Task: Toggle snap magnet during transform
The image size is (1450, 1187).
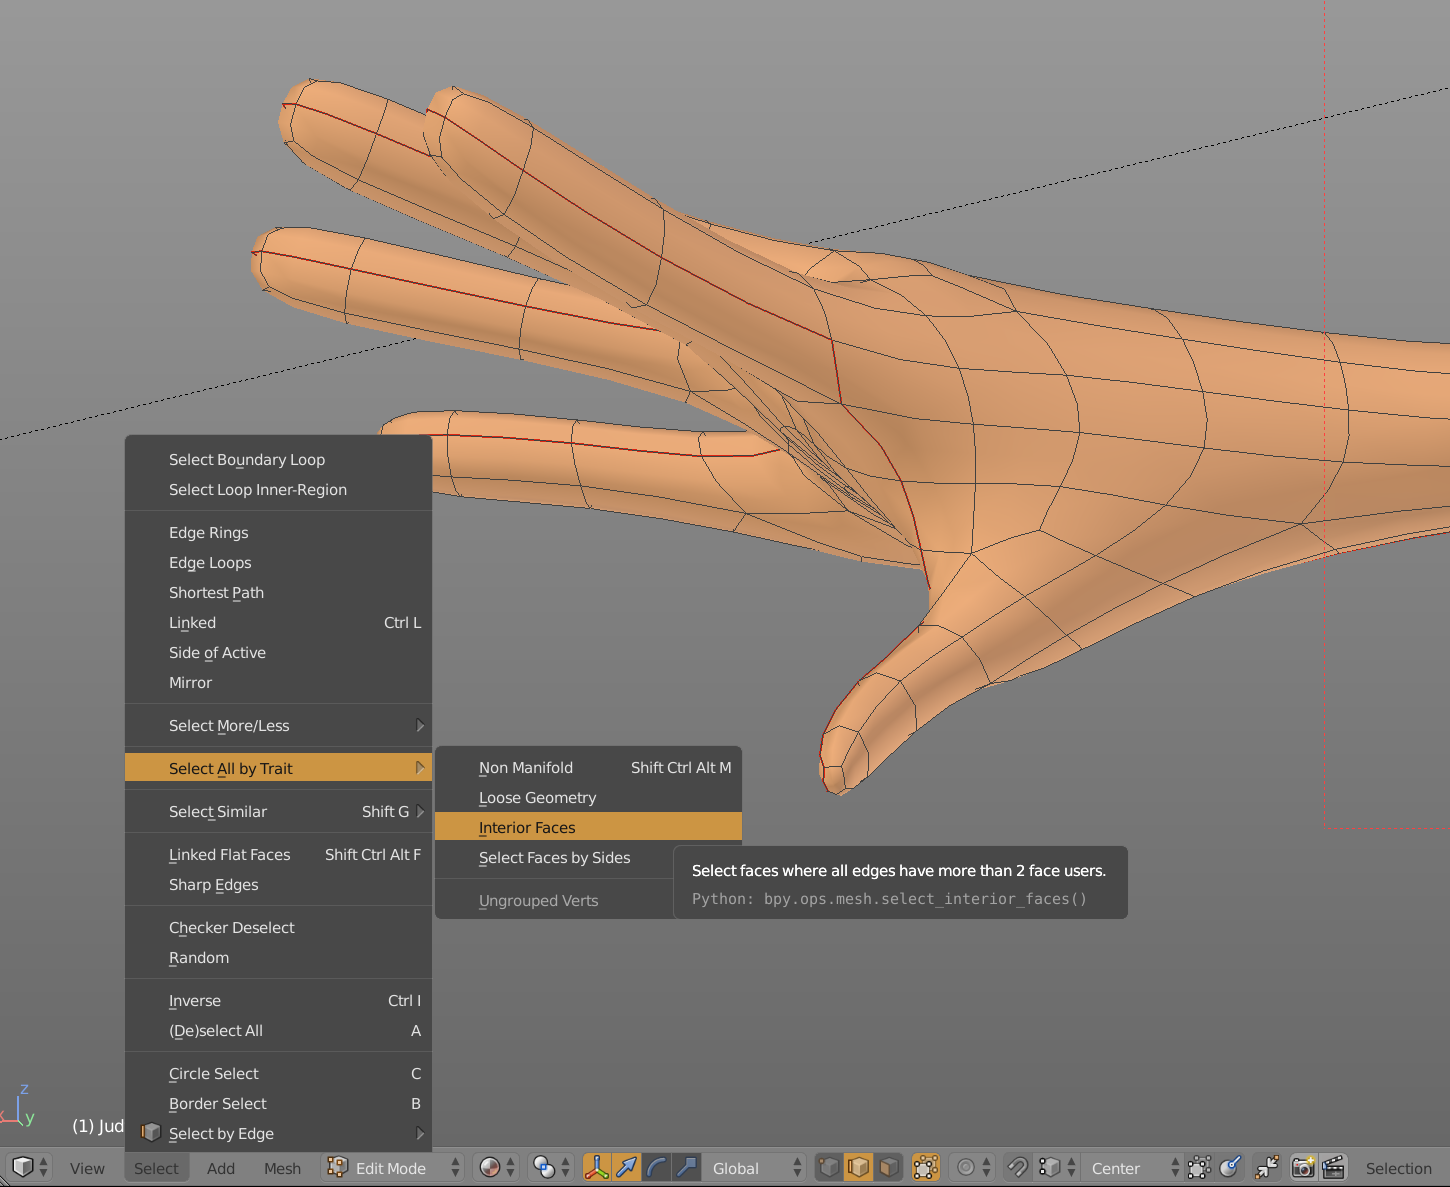Action: (x=1017, y=1167)
